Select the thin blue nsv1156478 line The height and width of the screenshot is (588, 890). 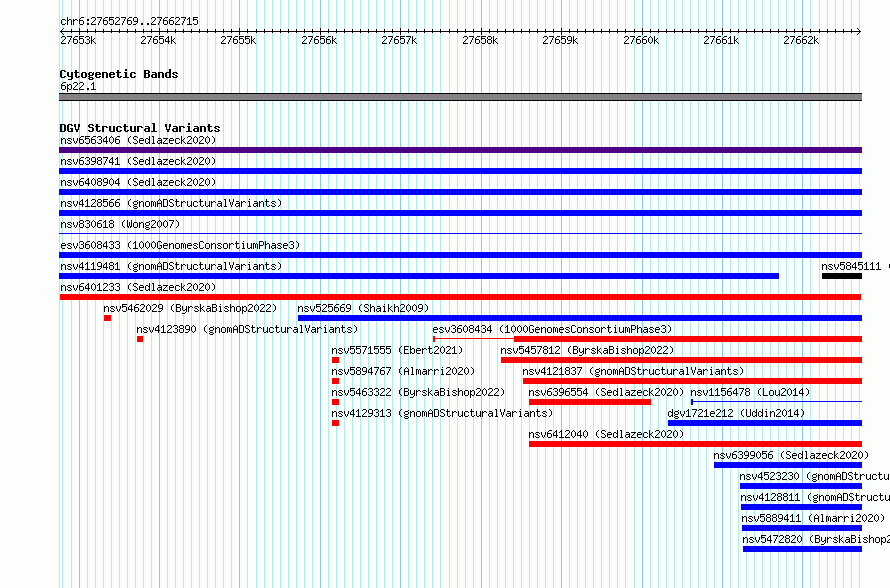pyautogui.click(x=776, y=402)
